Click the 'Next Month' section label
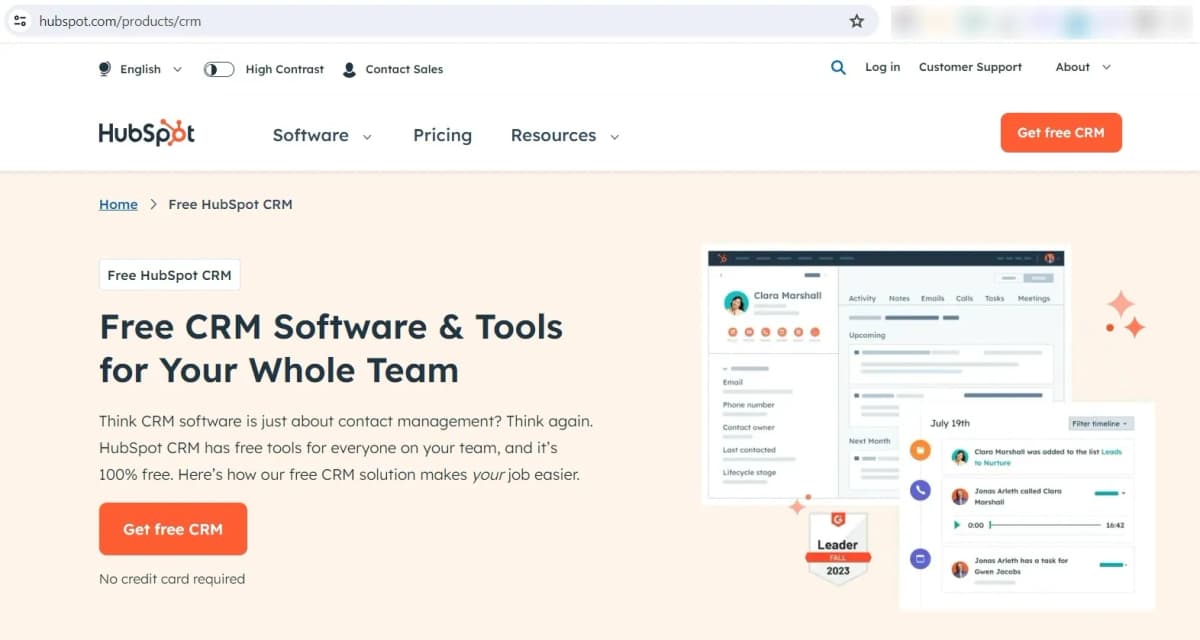 pyautogui.click(x=869, y=441)
